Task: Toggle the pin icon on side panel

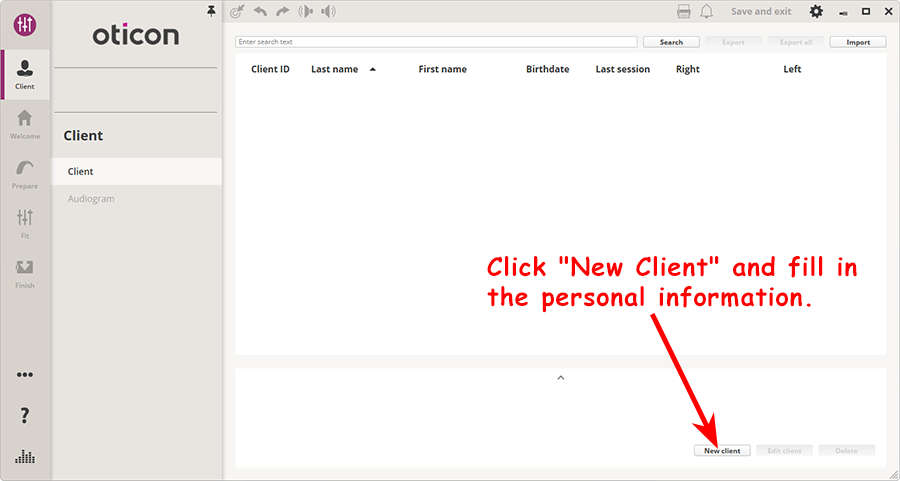Action: [211, 10]
